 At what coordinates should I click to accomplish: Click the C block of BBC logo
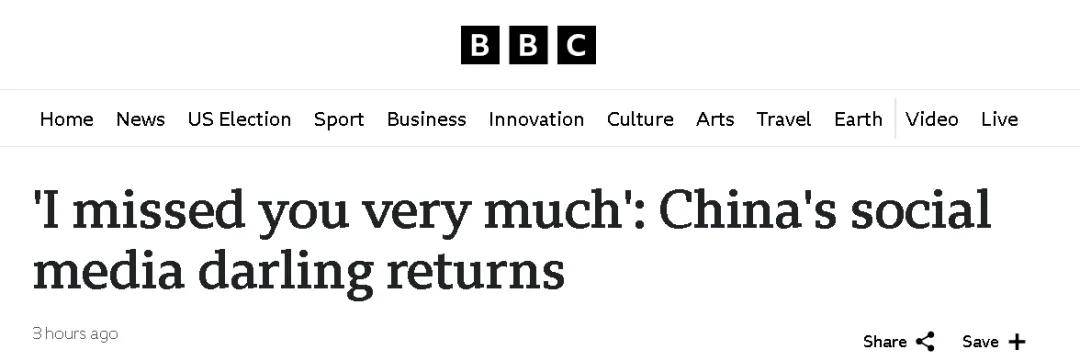click(x=577, y=45)
